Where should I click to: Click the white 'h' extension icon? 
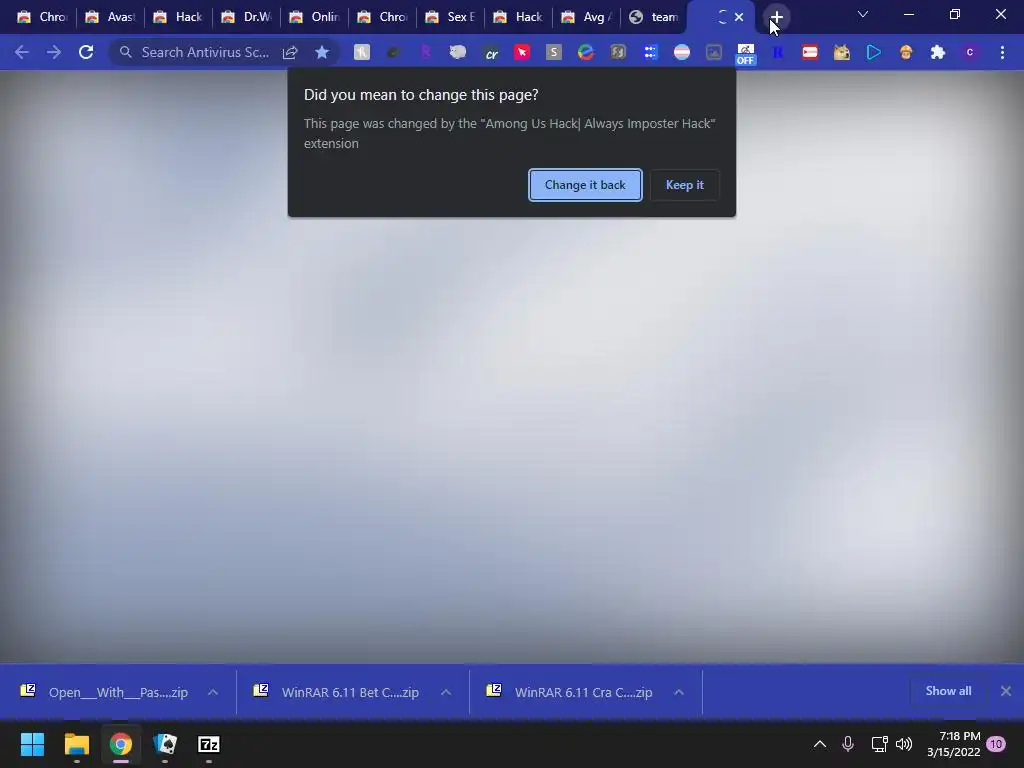(362, 52)
